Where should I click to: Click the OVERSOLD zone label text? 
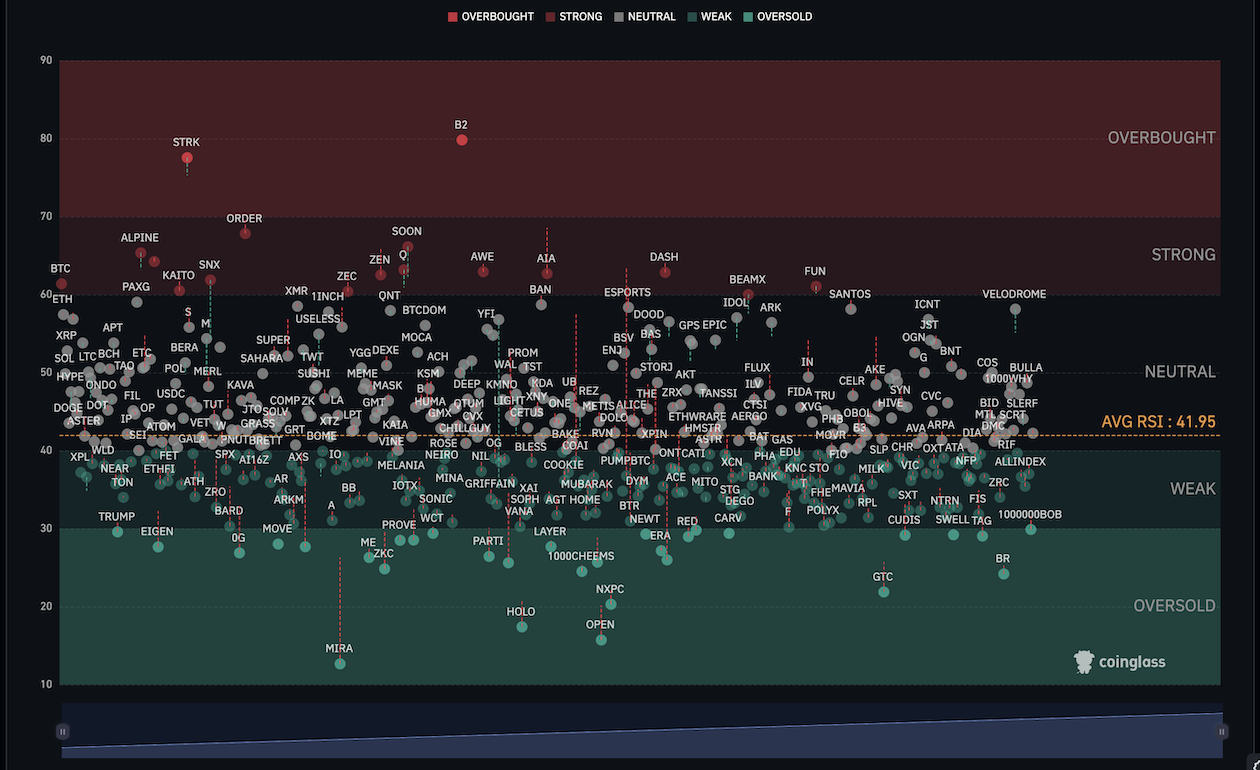[1173, 605]
